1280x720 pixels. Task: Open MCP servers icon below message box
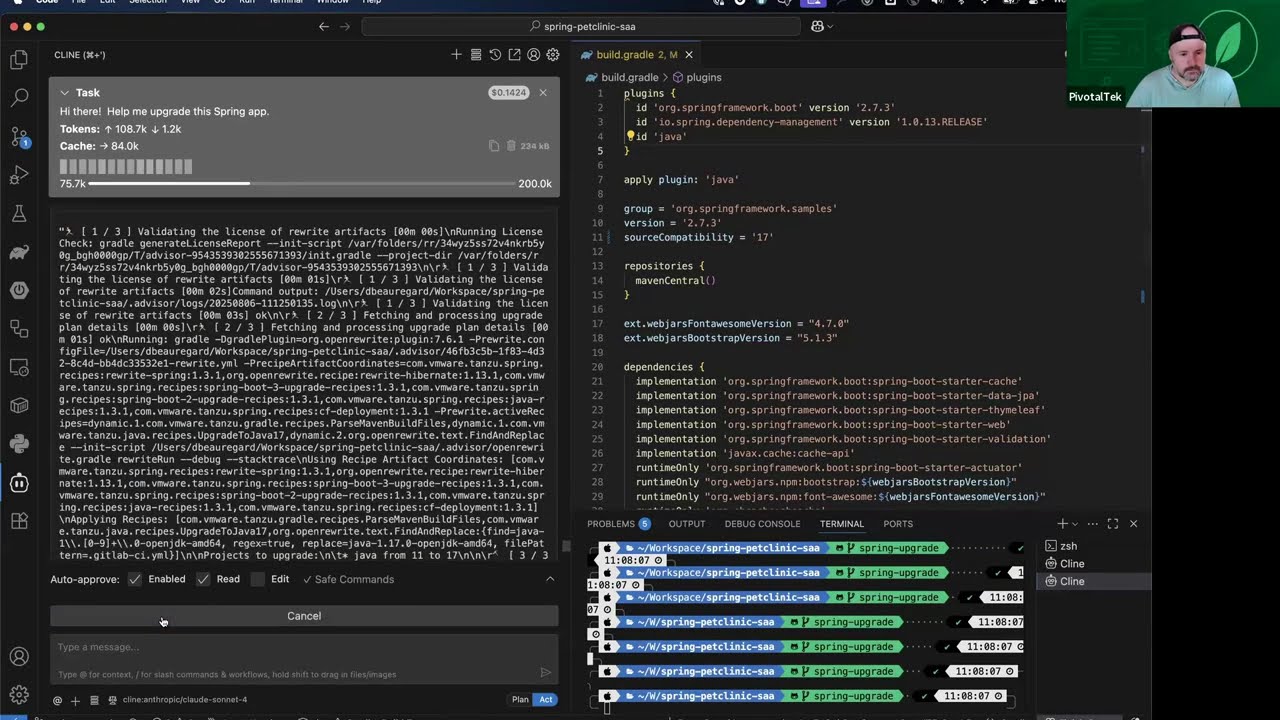tap(94, 700)
